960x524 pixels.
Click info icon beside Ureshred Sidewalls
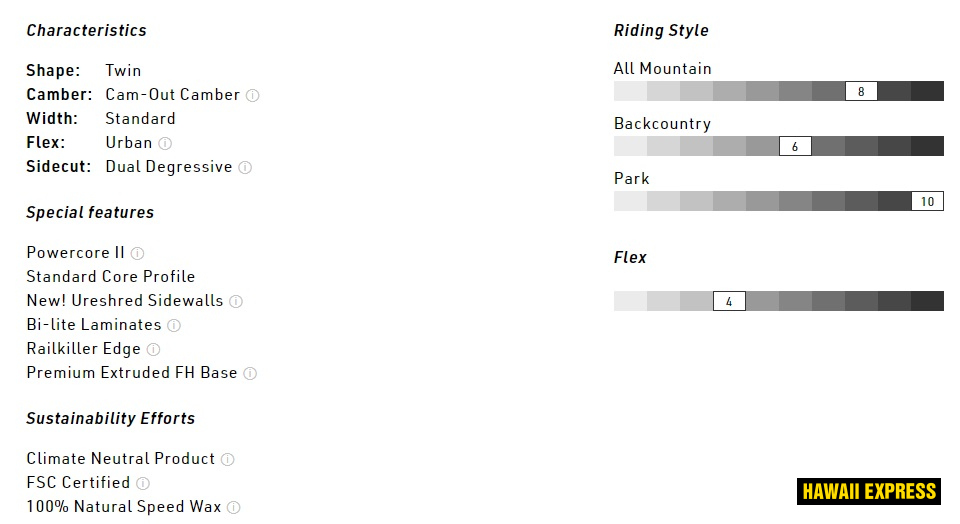[x=236, y=302]
